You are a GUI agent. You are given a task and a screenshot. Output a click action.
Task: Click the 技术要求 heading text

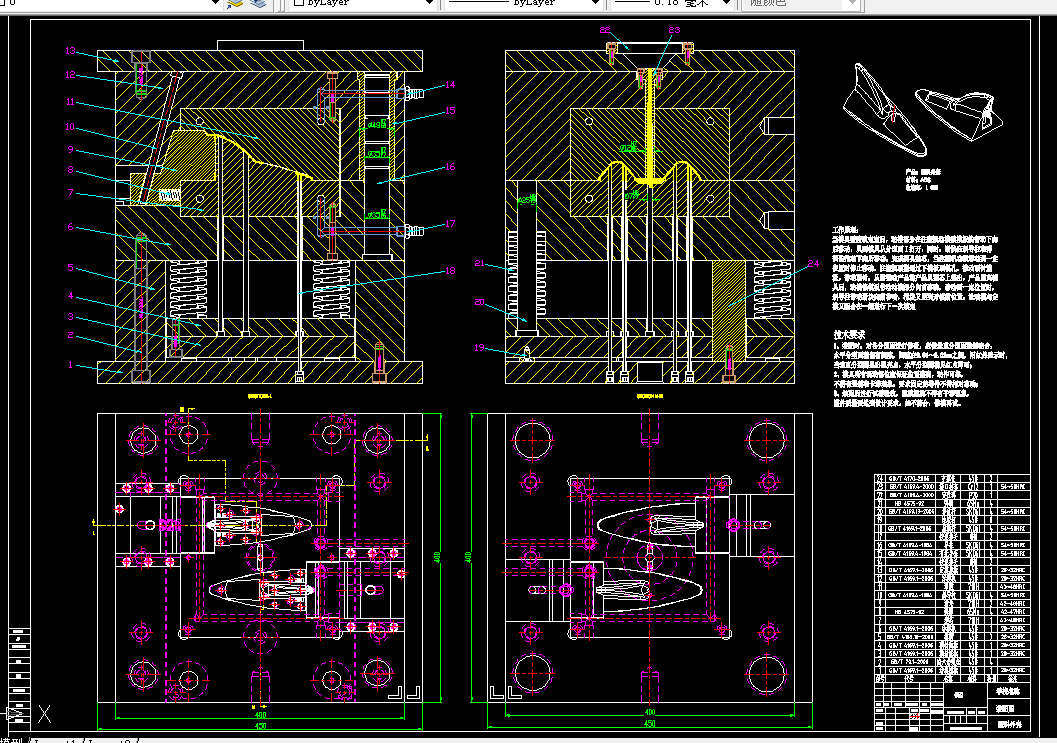(x=849, y=334)
